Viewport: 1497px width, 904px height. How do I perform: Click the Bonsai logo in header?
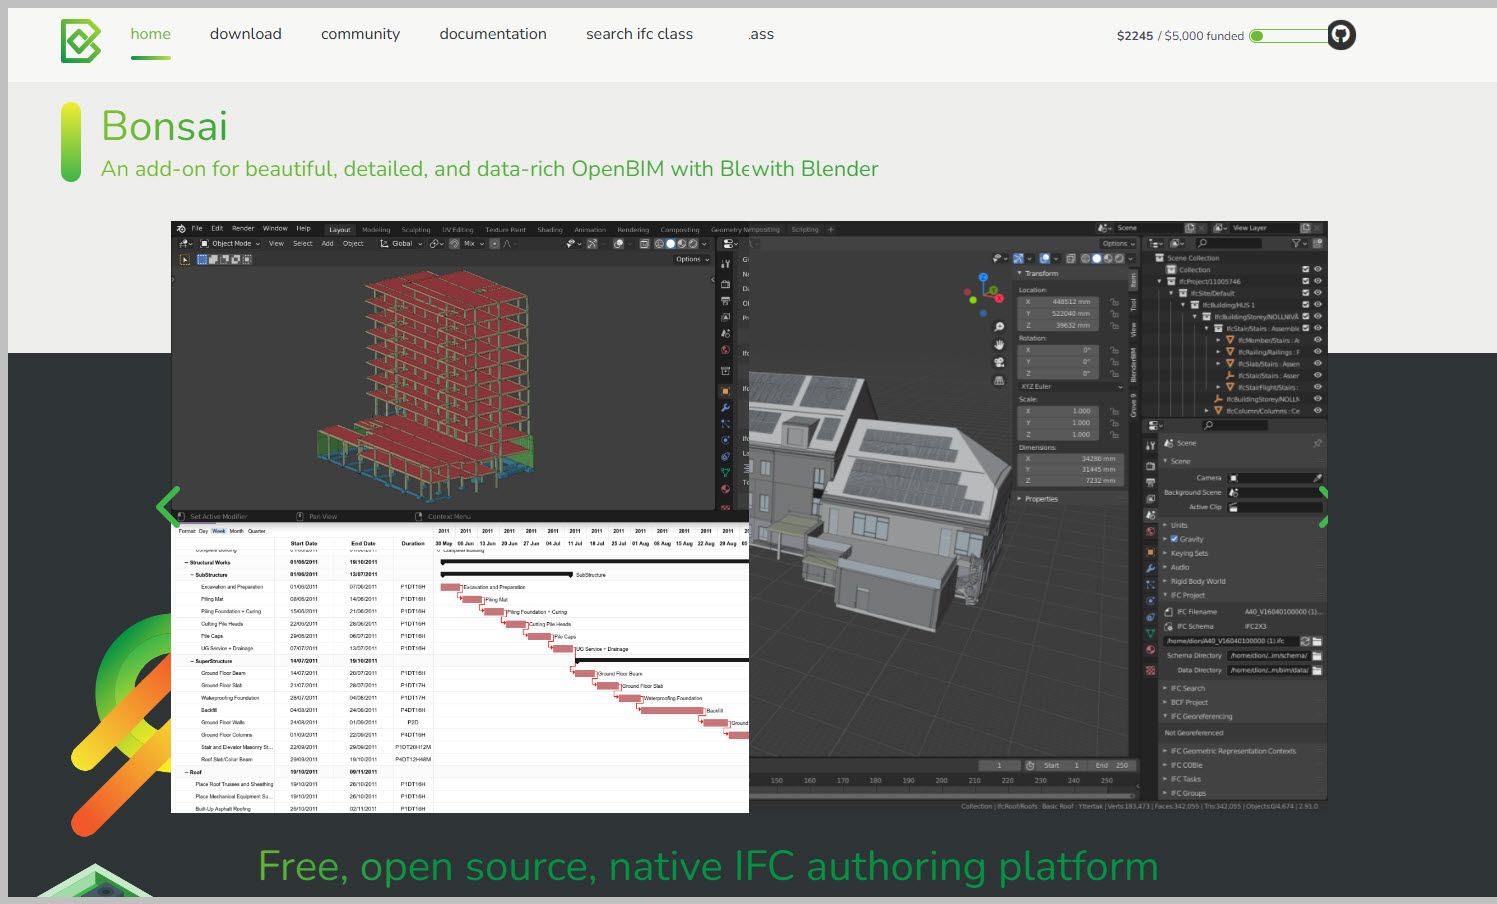(x=81, y=41)
